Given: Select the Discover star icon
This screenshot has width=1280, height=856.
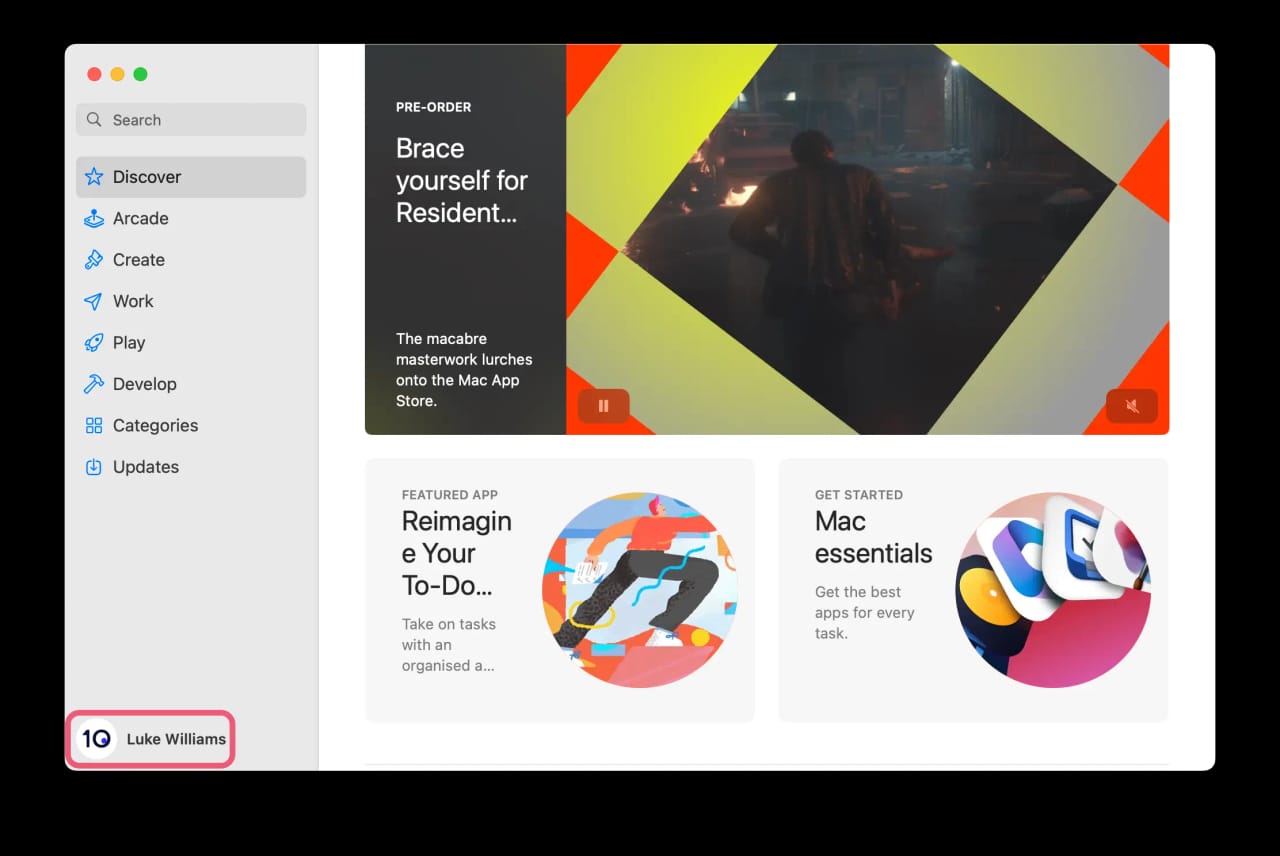Looking at the screenshot, I should (x=93, y=177).
